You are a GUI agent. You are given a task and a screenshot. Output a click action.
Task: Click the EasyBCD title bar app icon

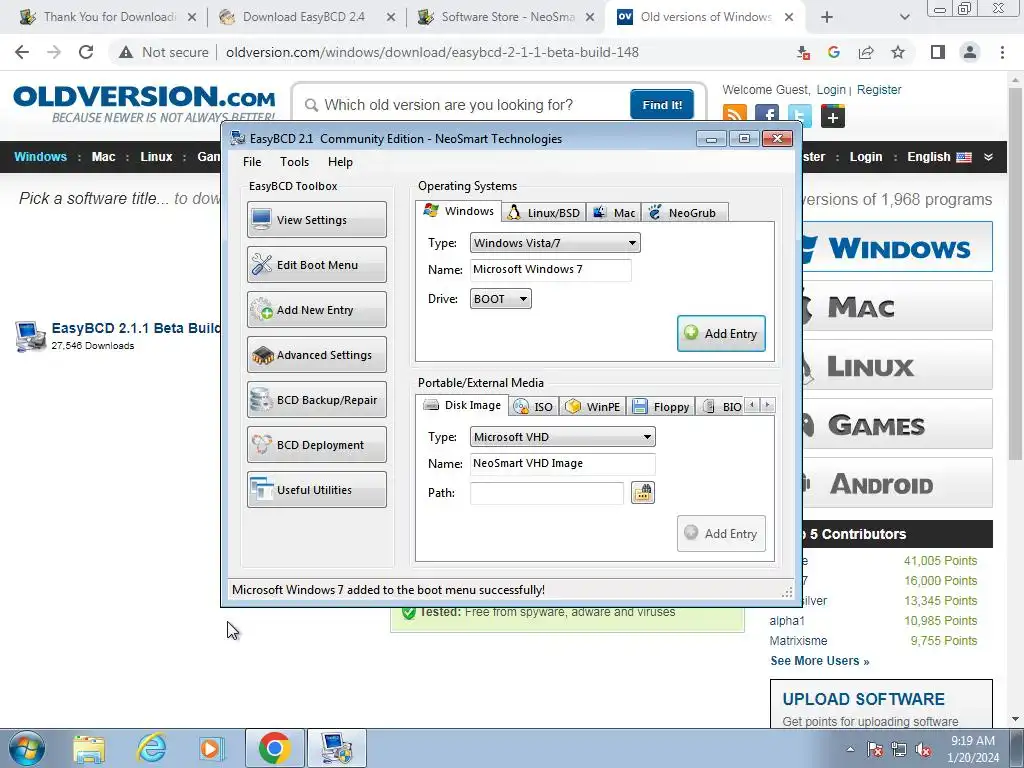238,138
